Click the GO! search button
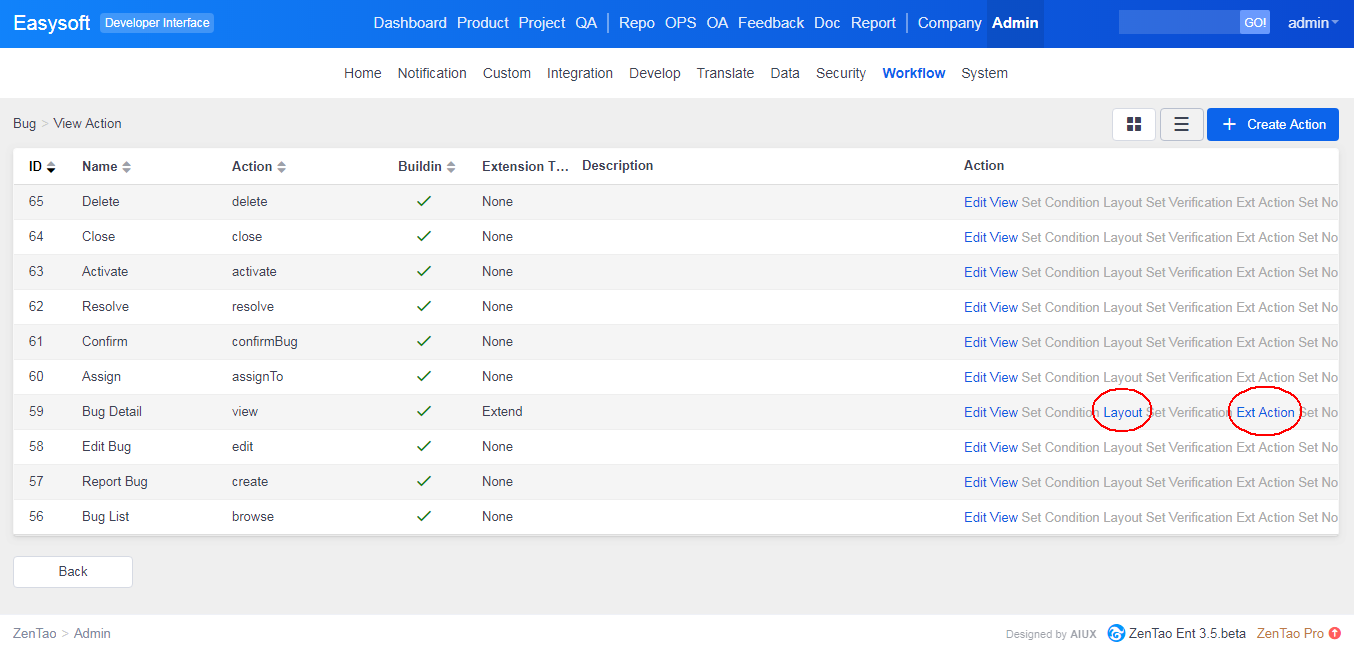The height and width of the screenshot is (649, 1354). 1254,23
